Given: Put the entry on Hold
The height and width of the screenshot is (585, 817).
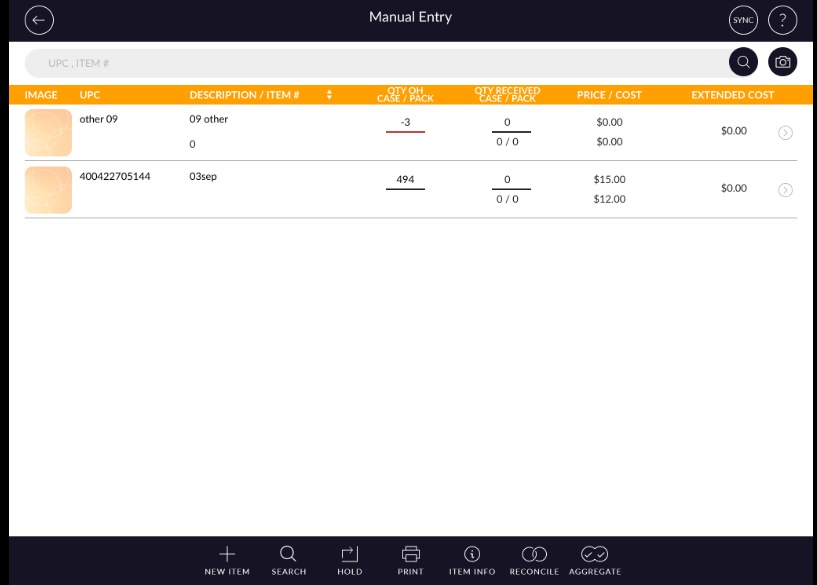Looking at the screenshot, I should point(349,560).
